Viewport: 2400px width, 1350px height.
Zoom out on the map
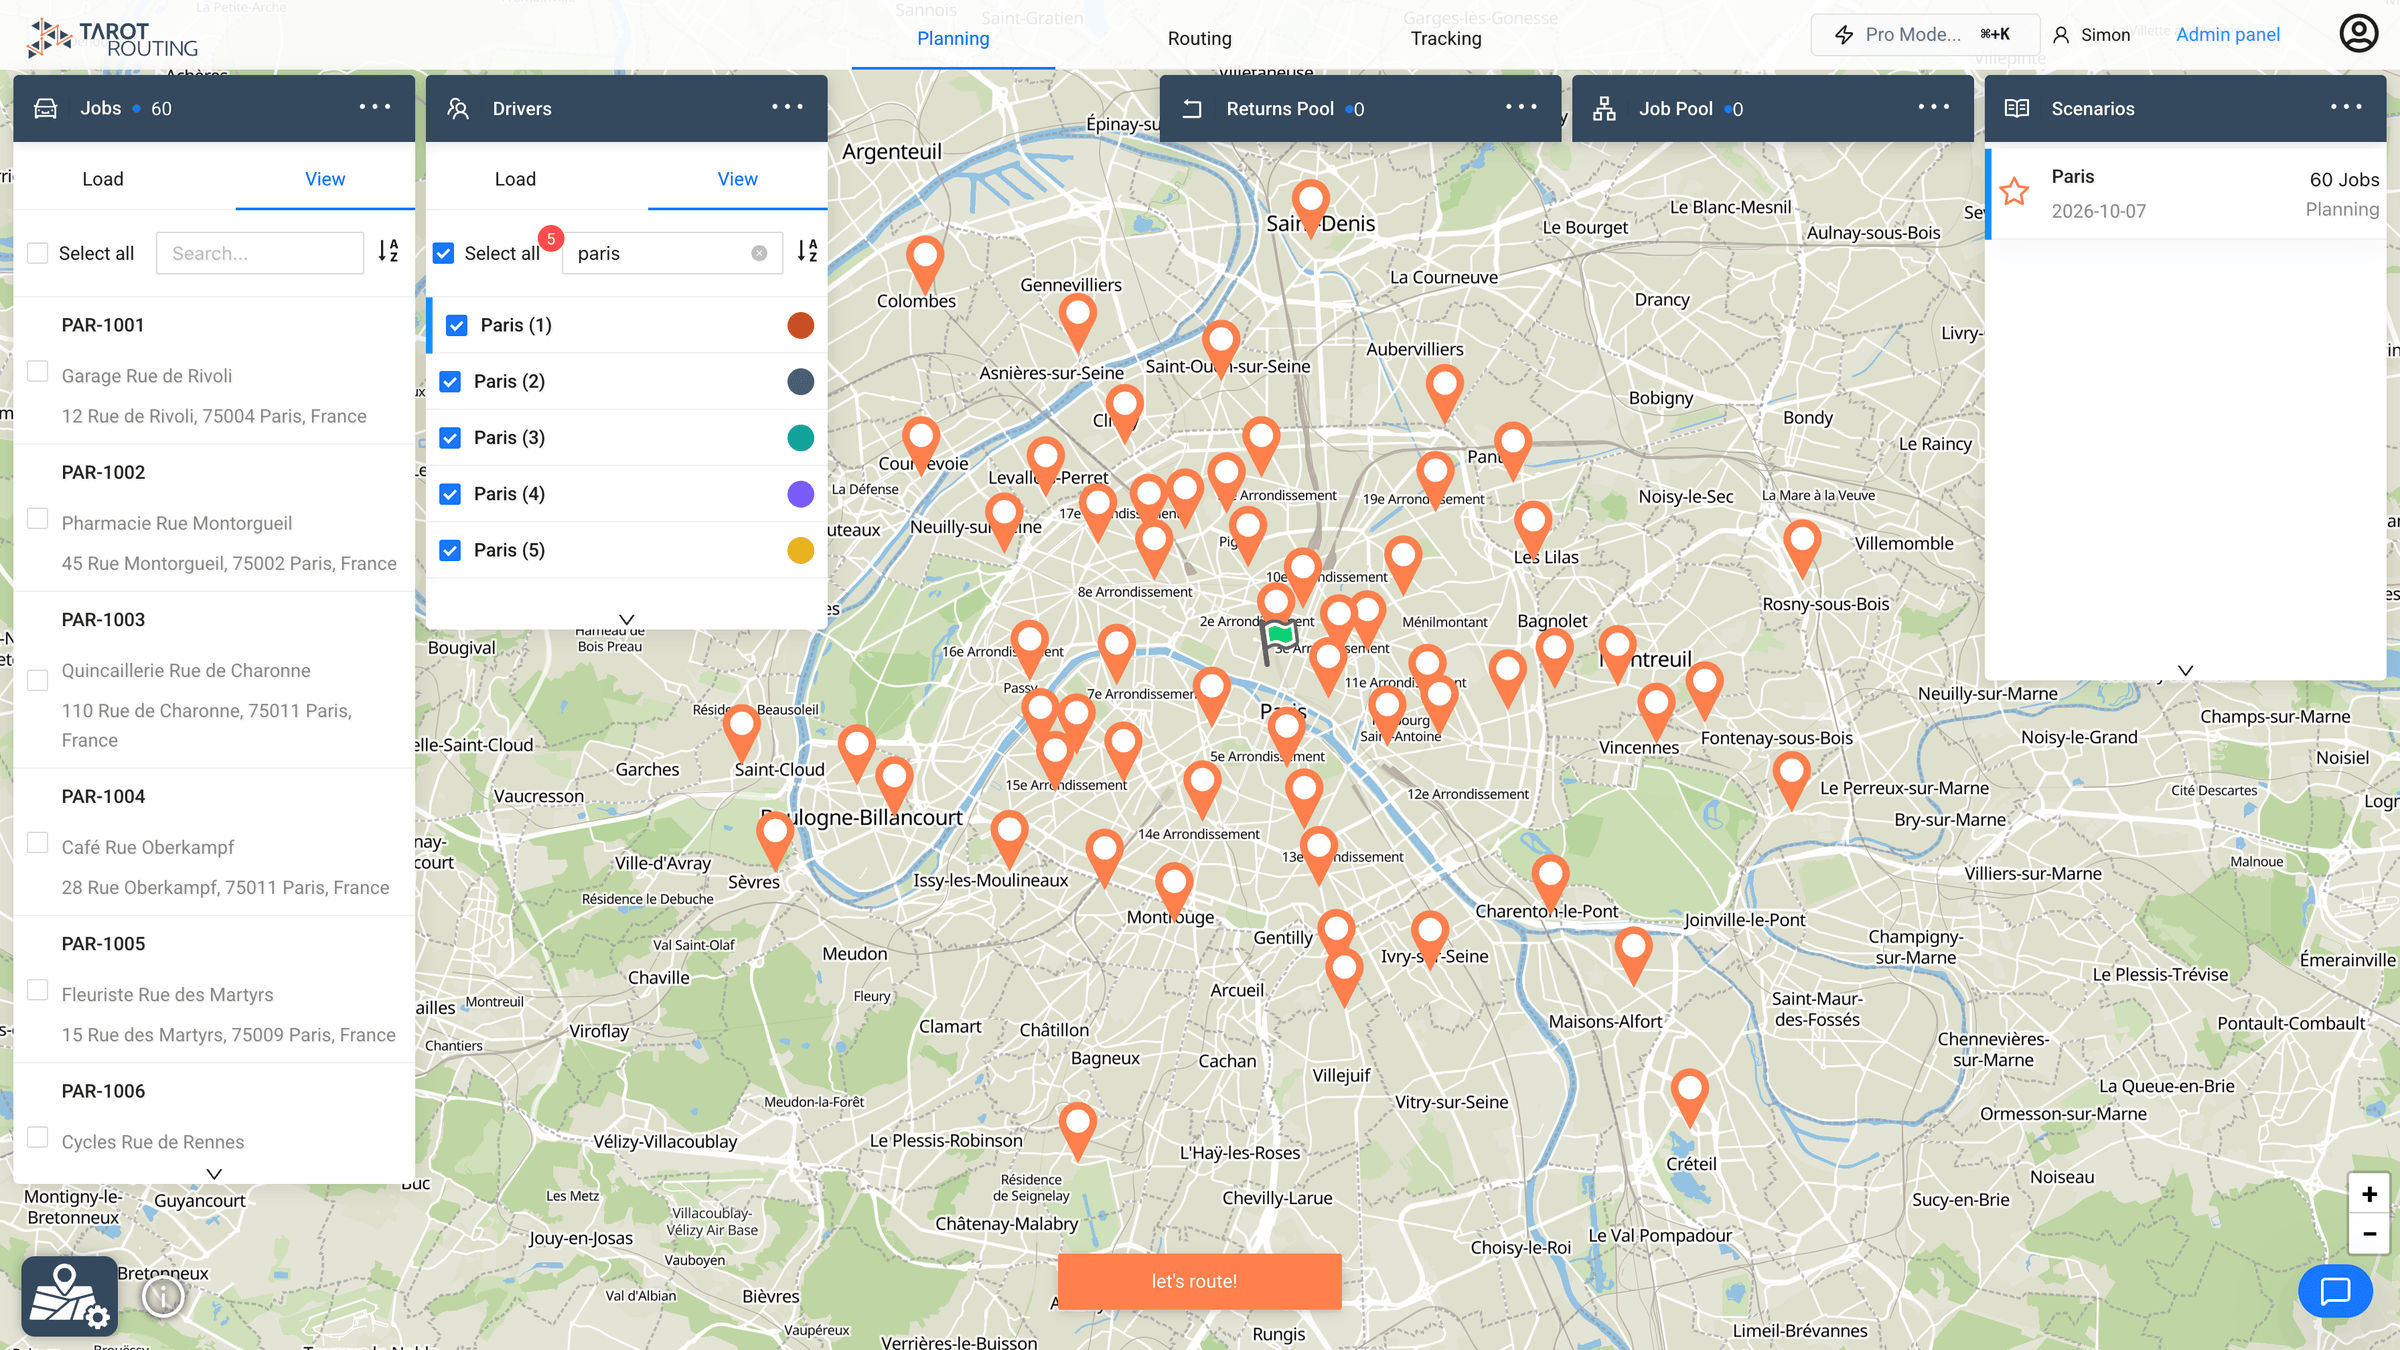tap(2369, 1234)
